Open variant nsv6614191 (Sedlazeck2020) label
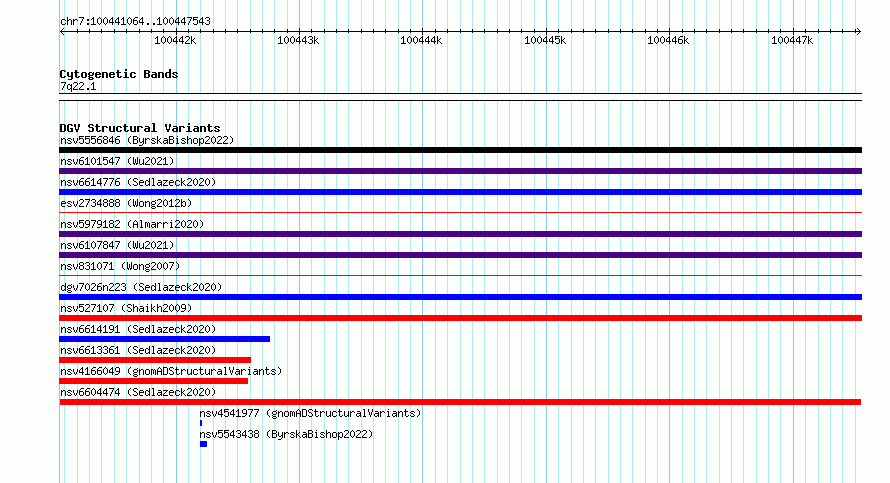The image size is (890, 483). [138, 329]
